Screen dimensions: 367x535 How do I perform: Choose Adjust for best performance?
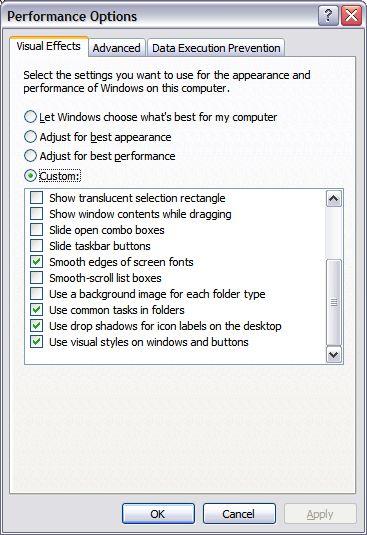point(30,156)
